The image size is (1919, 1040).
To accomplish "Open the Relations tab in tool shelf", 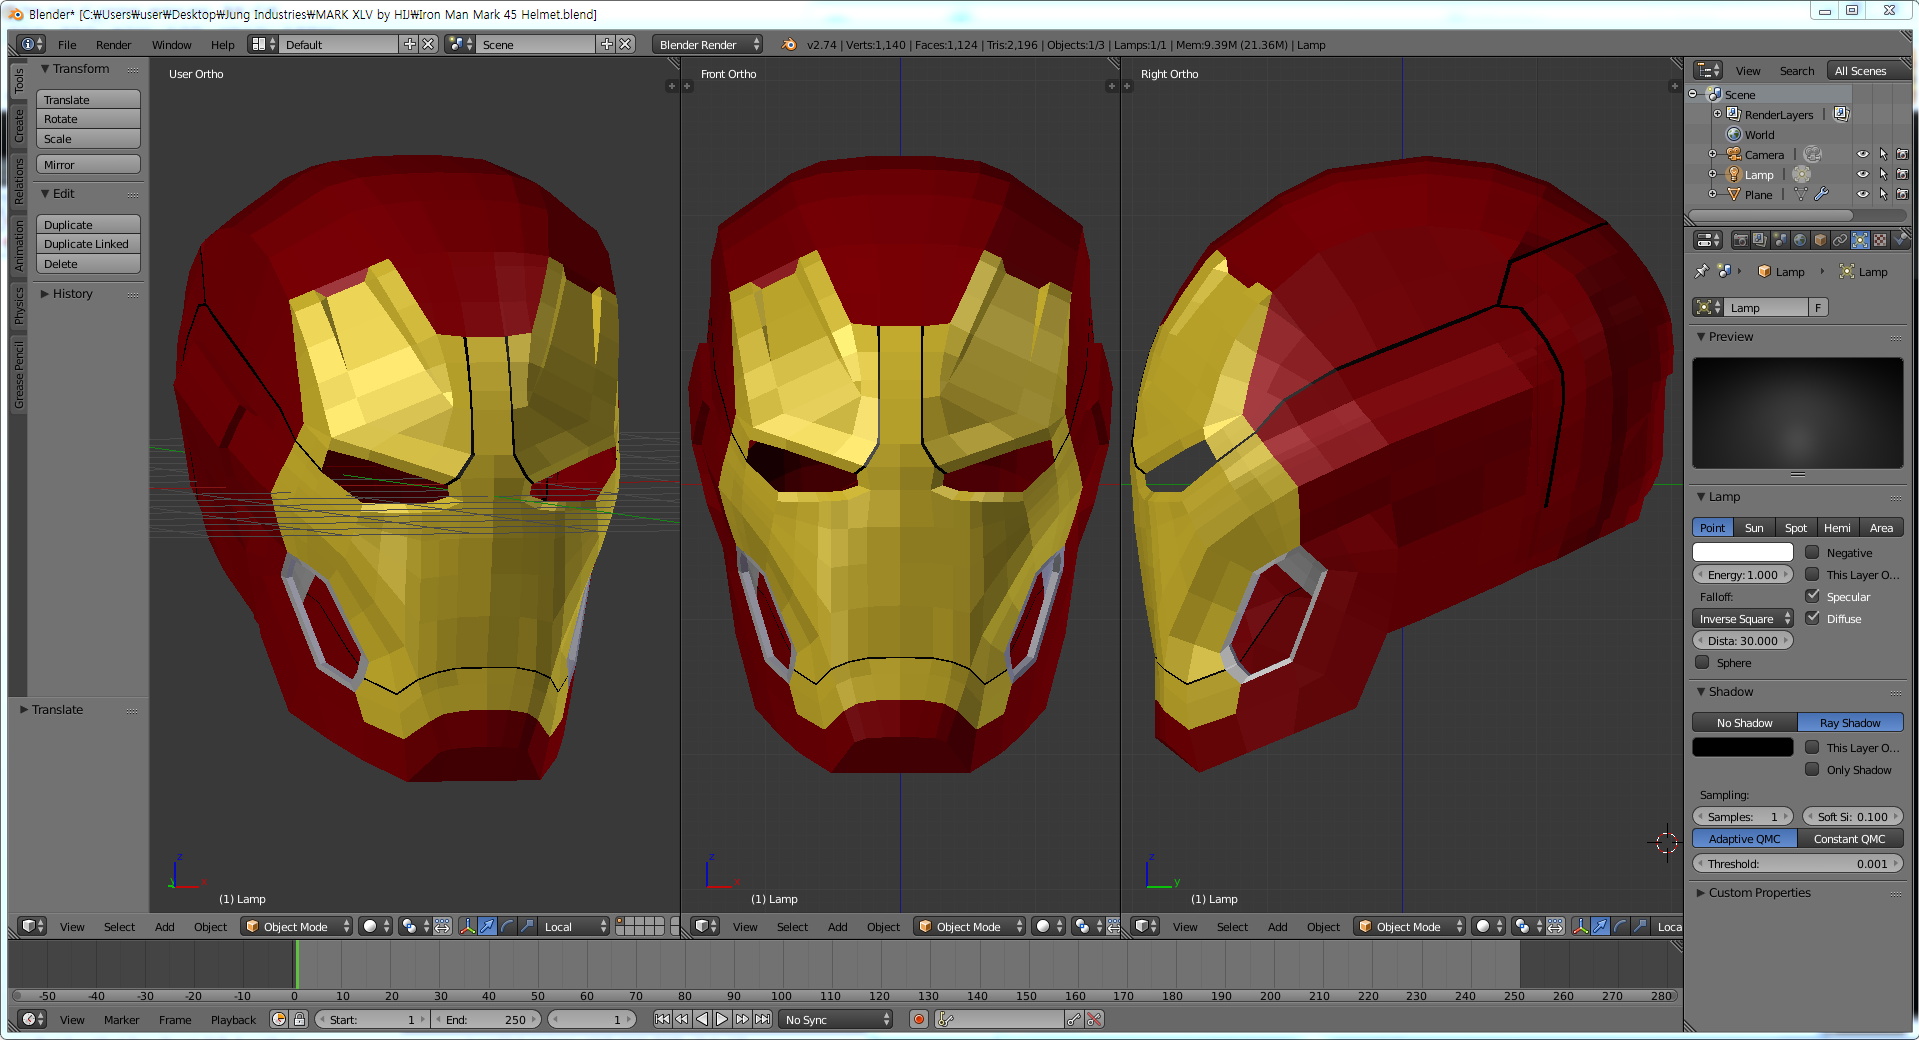I will 18,180.
